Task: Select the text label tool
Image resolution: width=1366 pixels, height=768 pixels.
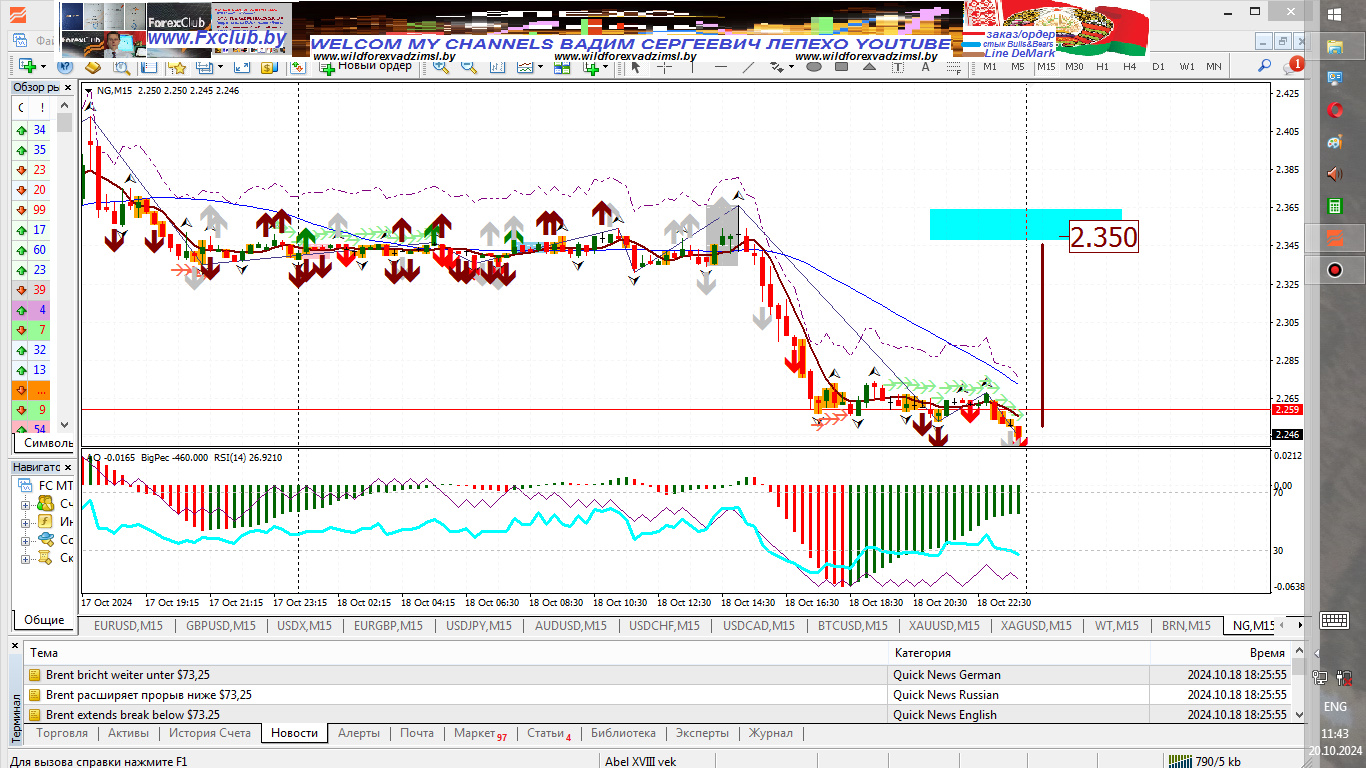Action: click(897, 67)
